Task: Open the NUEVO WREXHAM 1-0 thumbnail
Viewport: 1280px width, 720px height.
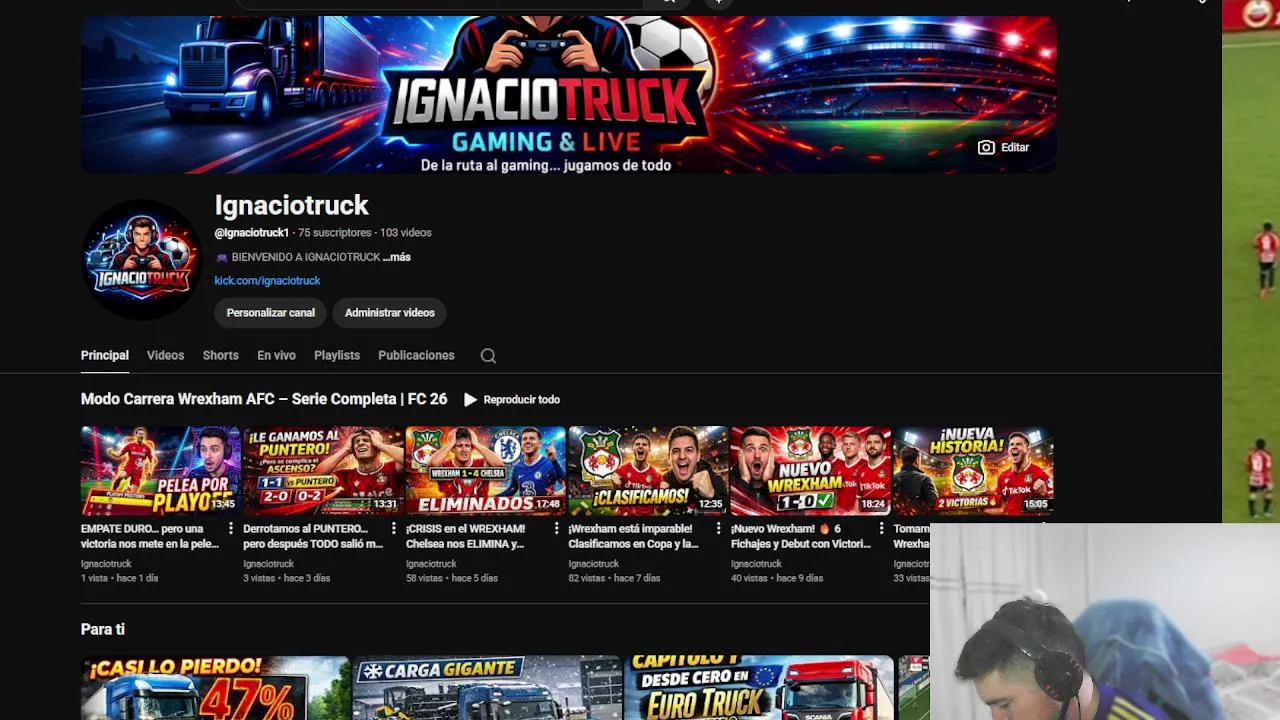Action: tap(810, 471)
